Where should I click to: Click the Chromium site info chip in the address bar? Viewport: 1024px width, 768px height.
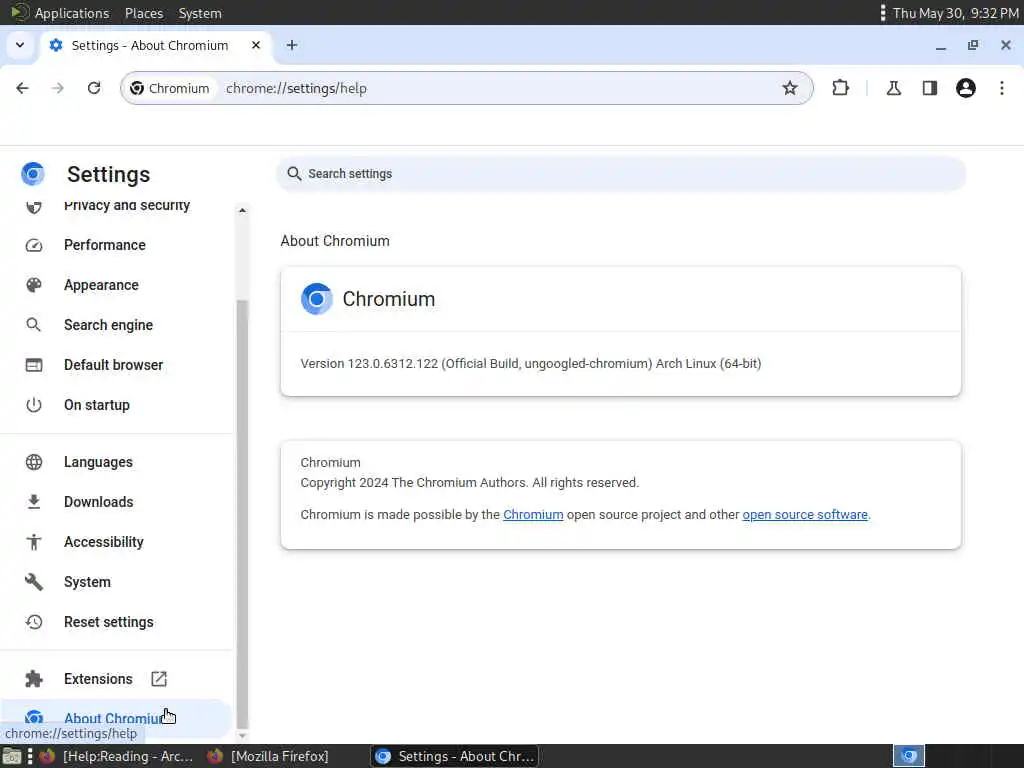(x=170, y=88)
